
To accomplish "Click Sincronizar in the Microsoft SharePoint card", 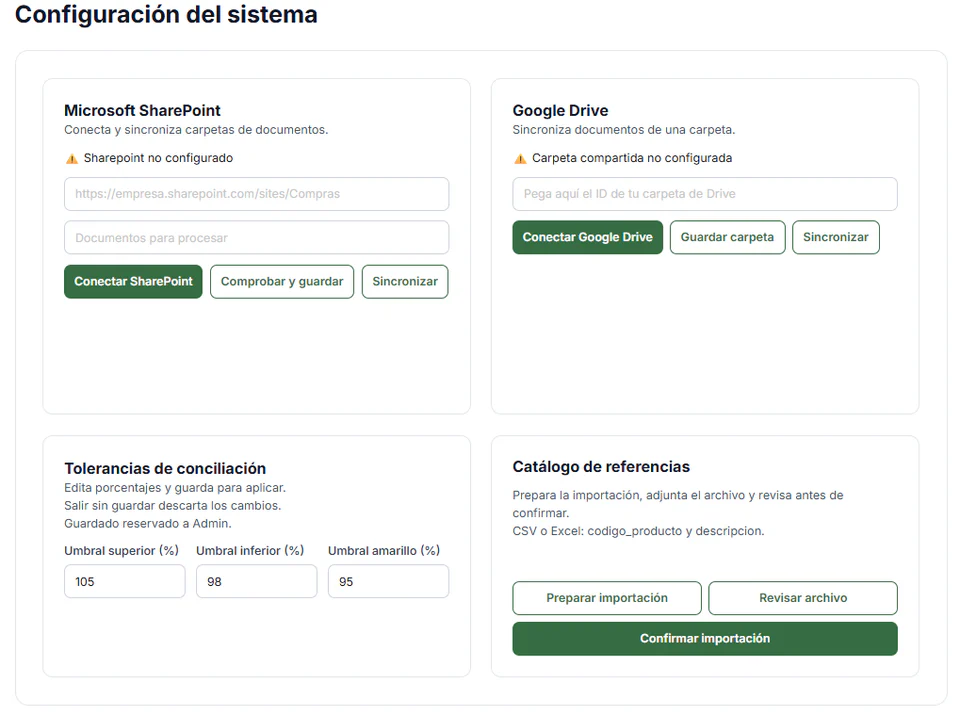I will 405,282.
